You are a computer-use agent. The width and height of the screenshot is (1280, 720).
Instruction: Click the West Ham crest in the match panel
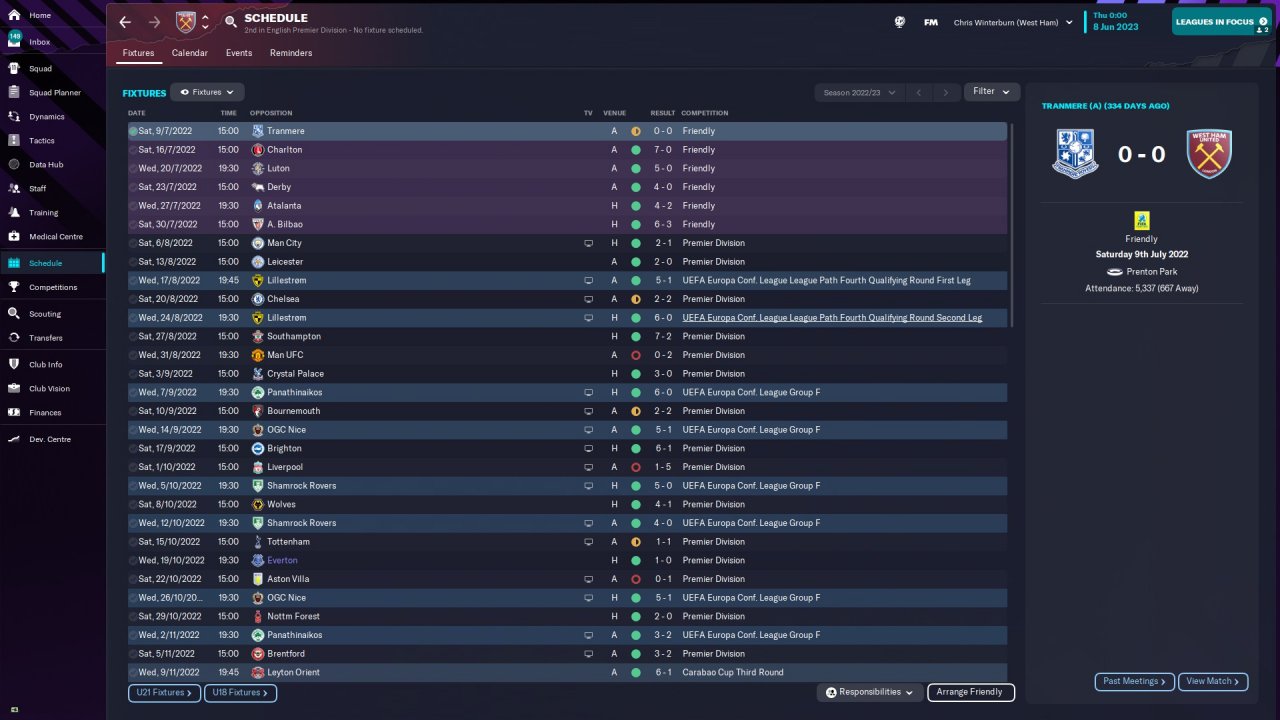(1209, 154)
